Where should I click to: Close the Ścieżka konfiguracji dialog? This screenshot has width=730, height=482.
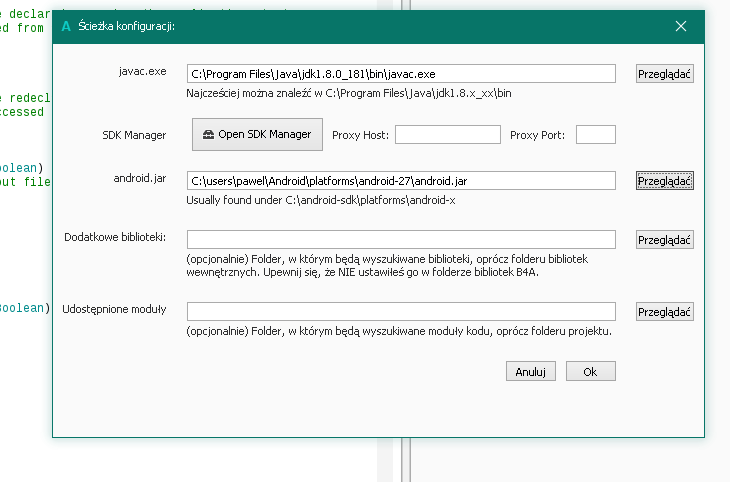pyautogui.click(x=681, y=26)
